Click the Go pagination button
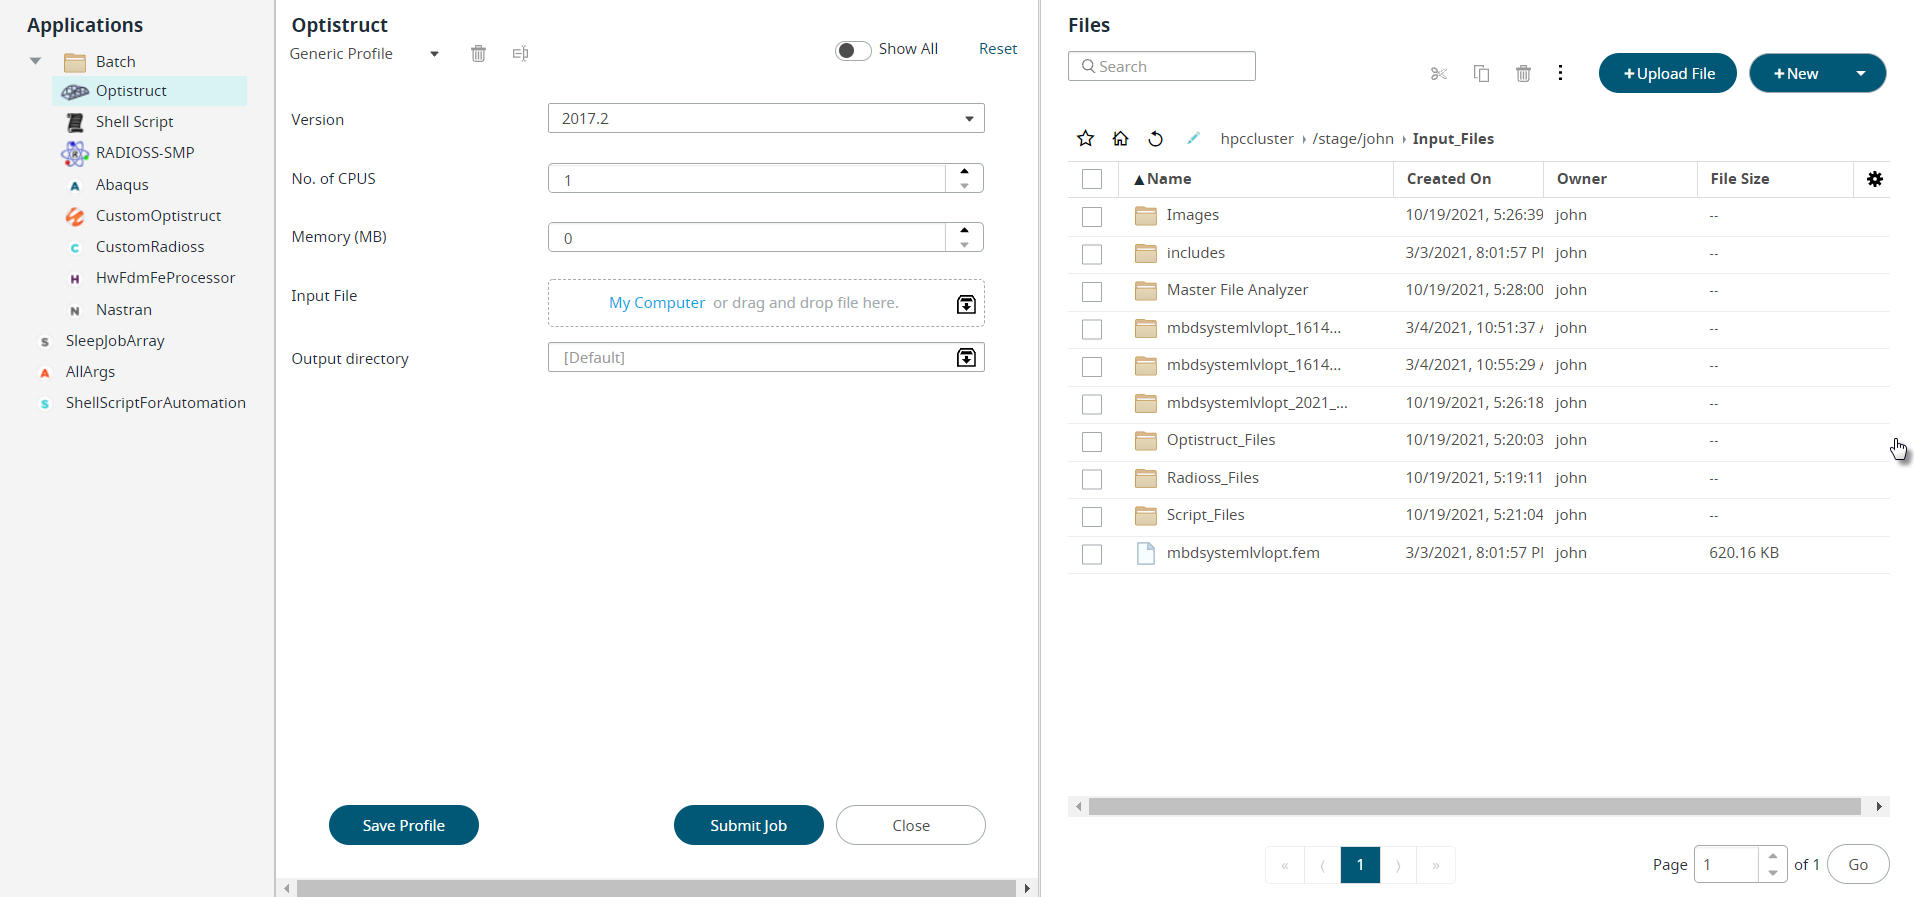This screenshot has height=897, width=1914. click(x=1858, y=864)
